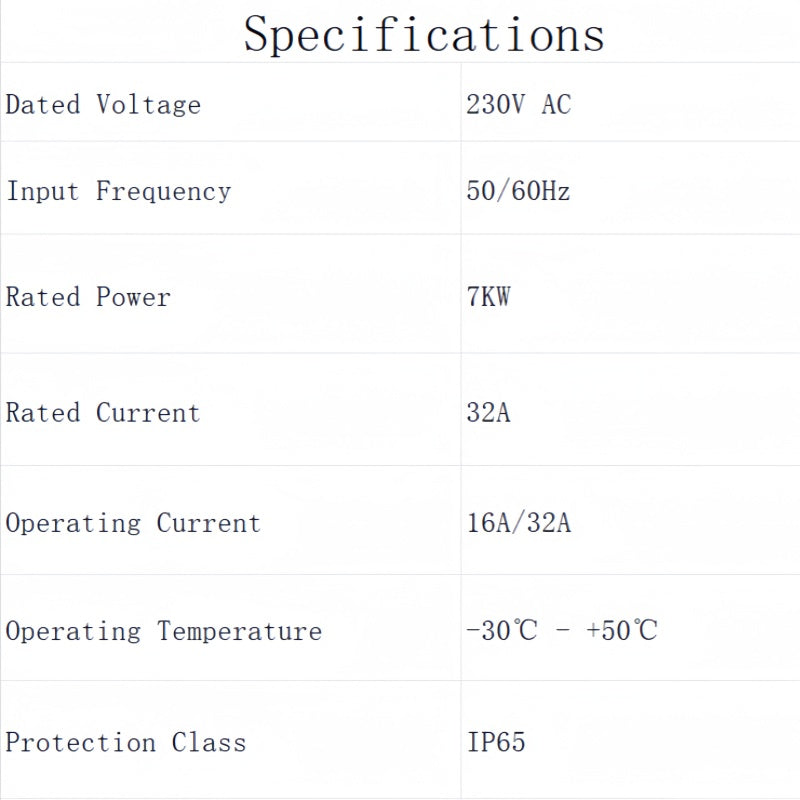Select the word Frequency in the table
The image size is (800, 800).
click(163, 192)
